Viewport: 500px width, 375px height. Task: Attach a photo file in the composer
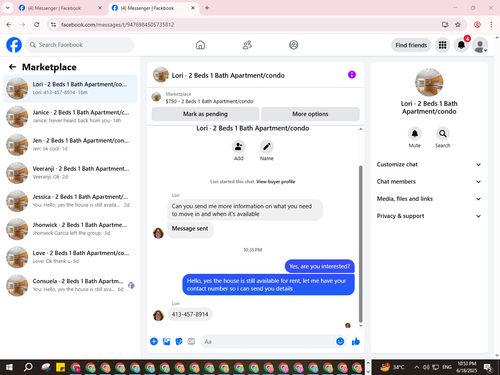tap(166, 341)
